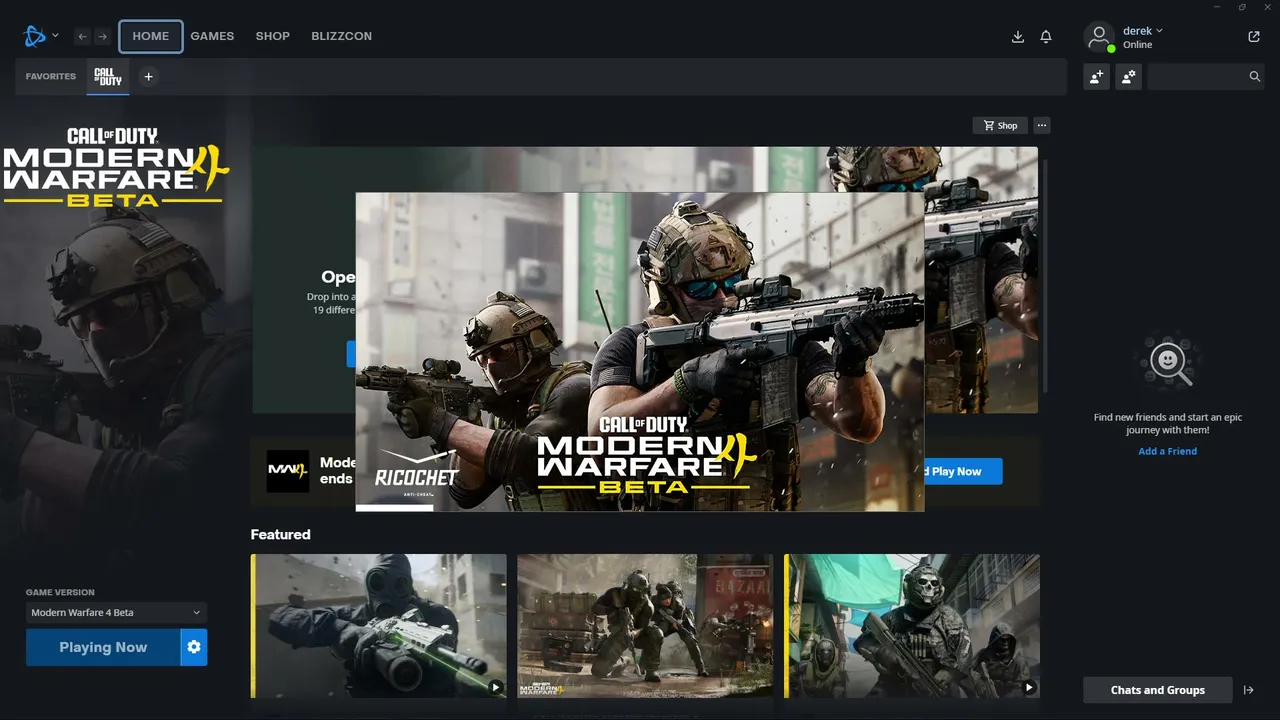1280x720 pixels.
Task: Select the Call of Duty favorites icon
Action: 108,76
